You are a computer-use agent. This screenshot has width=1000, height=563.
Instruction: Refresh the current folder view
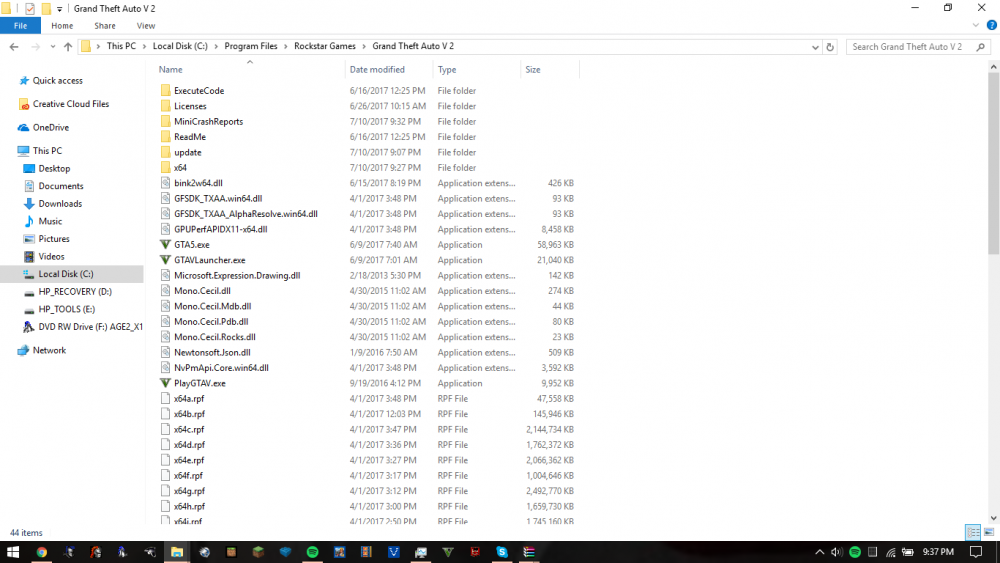click(x=830, y=47)
